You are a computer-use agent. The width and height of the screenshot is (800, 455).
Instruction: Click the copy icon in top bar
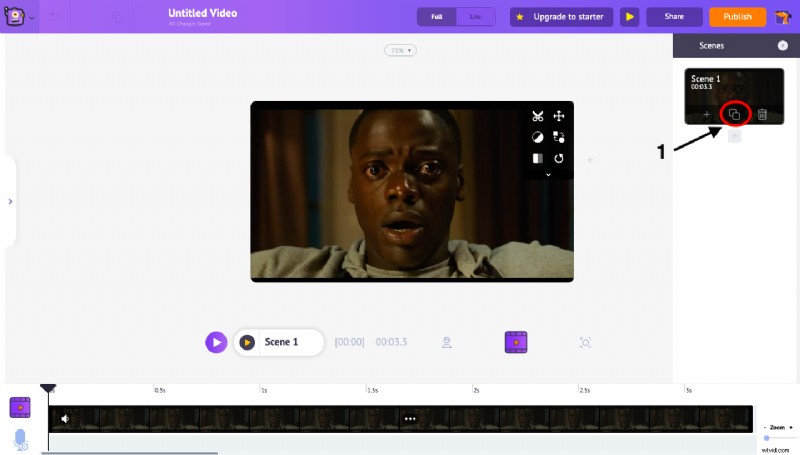(117, 17)
